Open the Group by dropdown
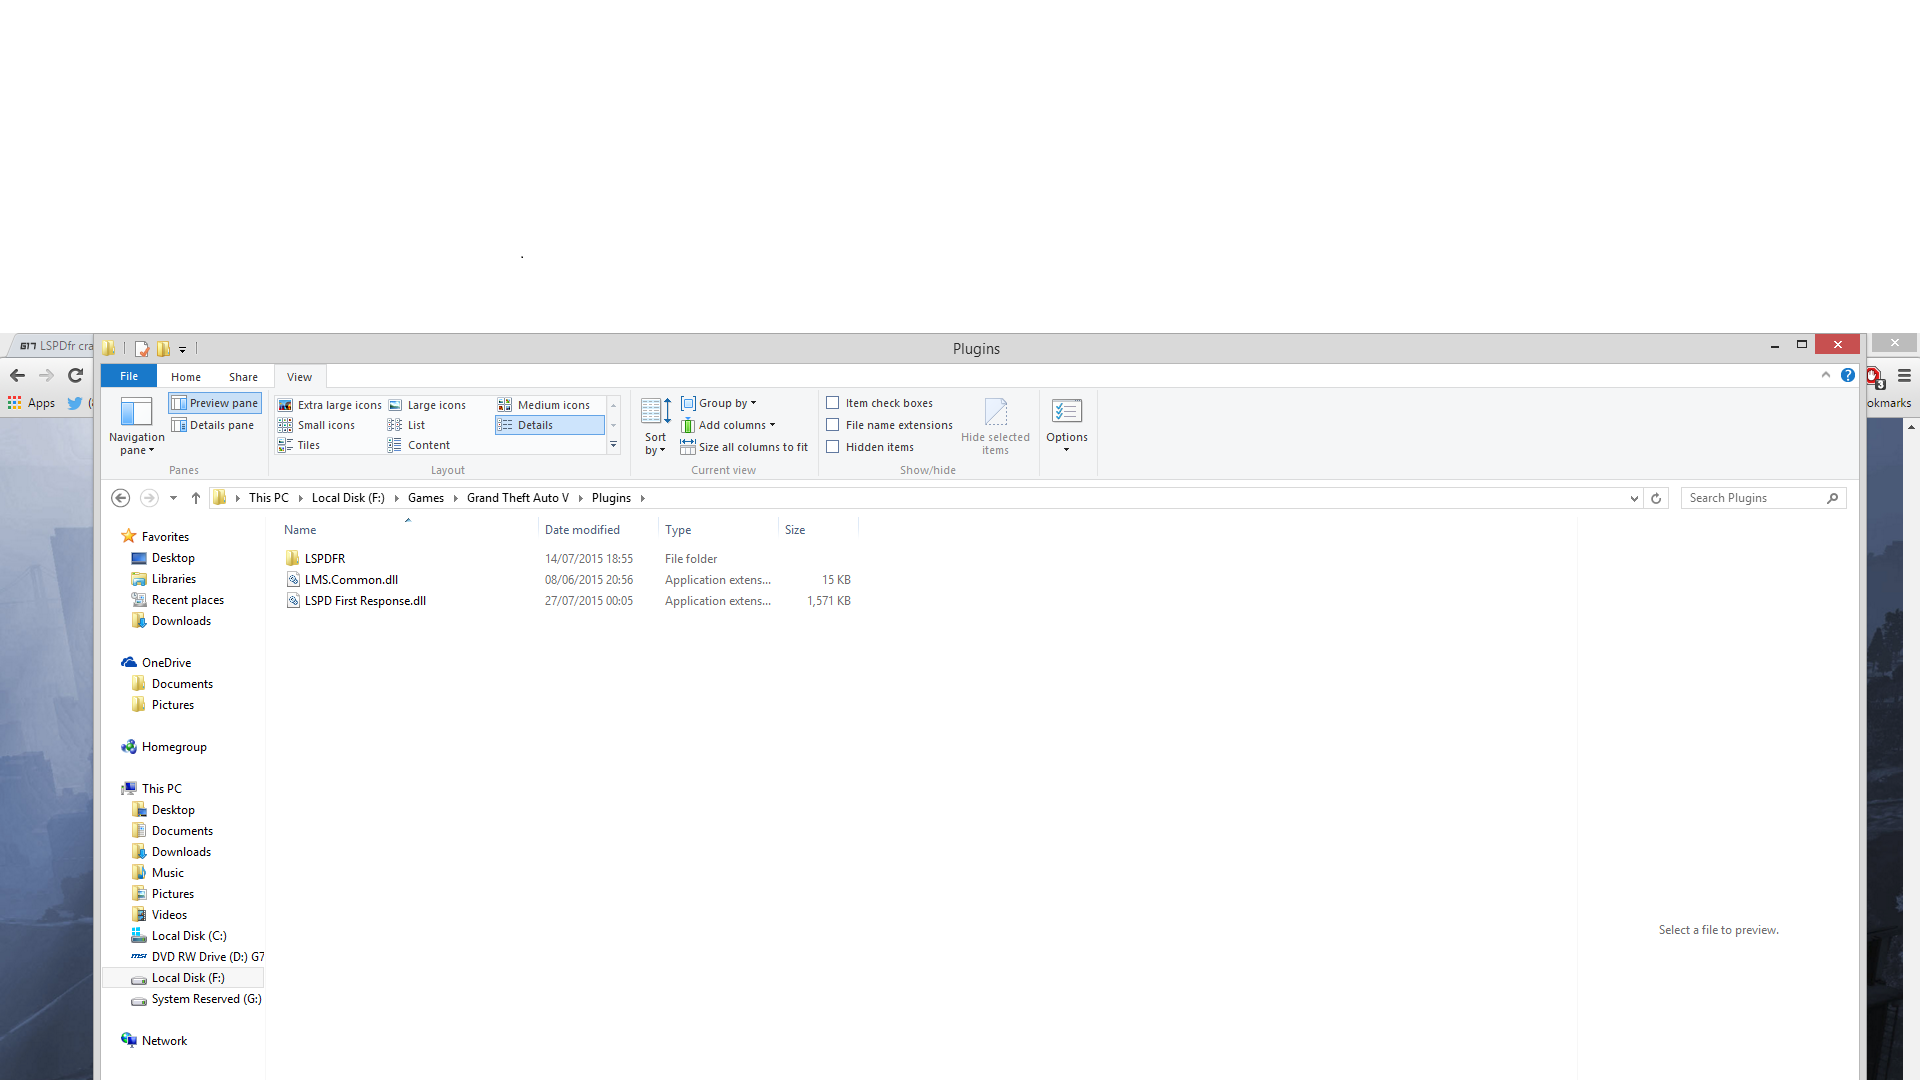1920x1080 pixels. tap(719, 403)
